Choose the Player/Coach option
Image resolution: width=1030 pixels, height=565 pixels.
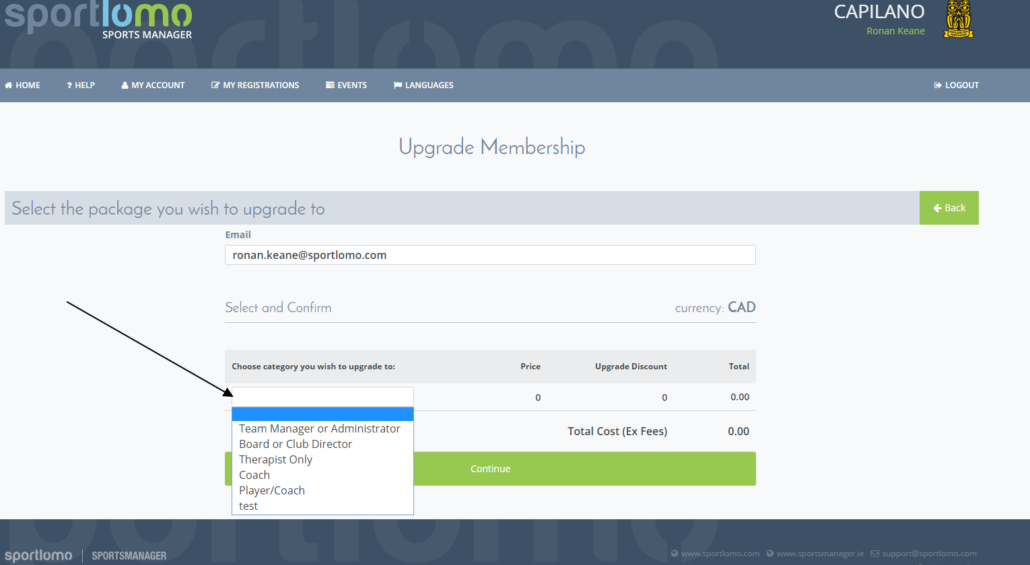point(271,491)
